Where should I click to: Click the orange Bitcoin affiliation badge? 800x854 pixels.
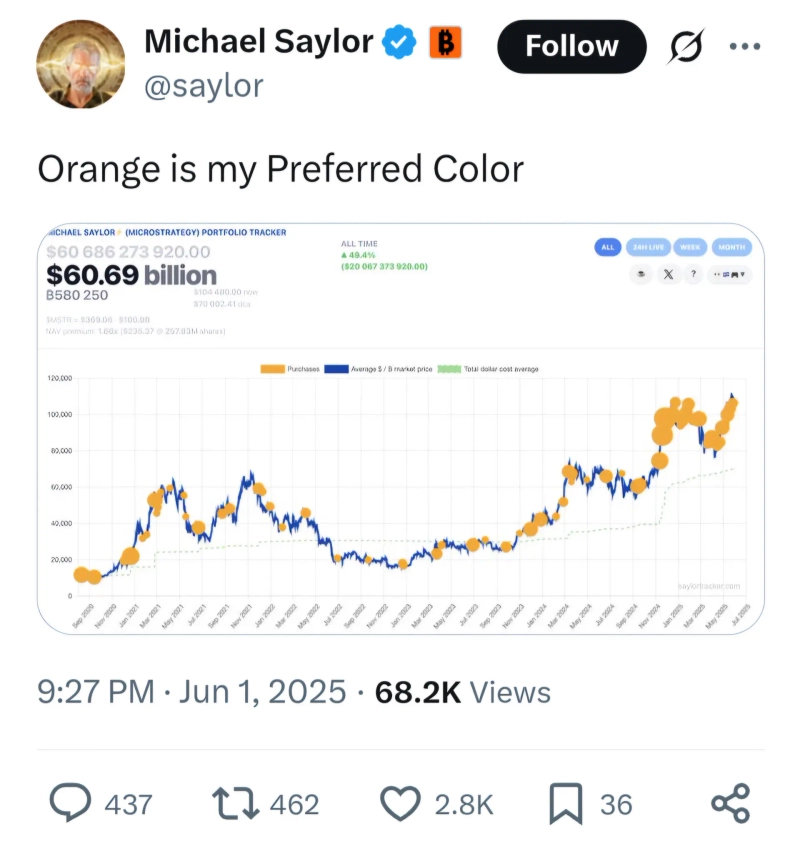(x=444, y=42)
